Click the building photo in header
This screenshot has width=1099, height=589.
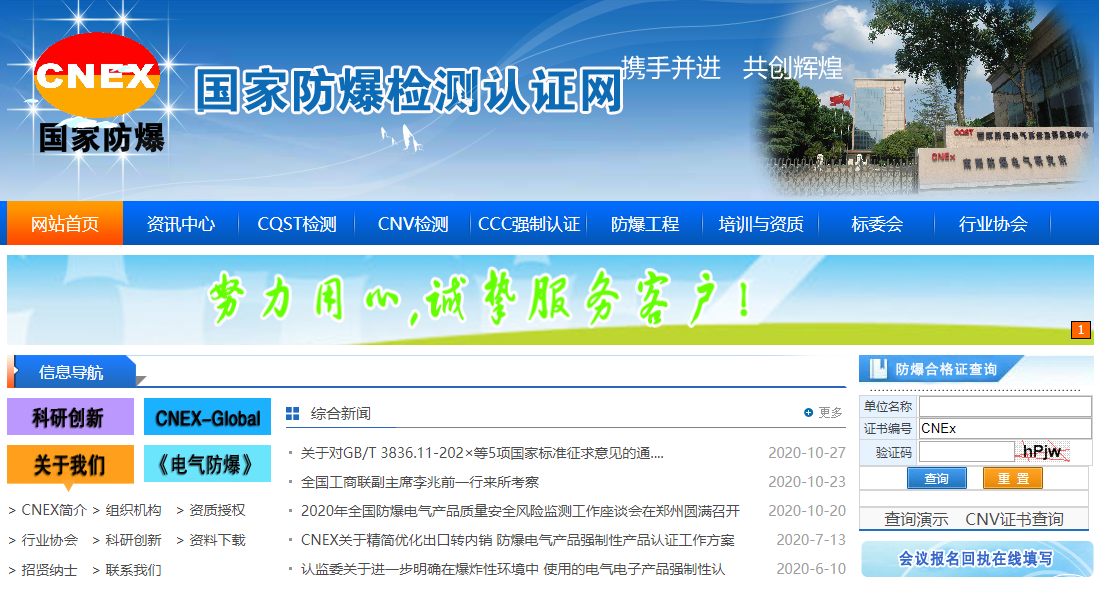click(x=922, y=98)
